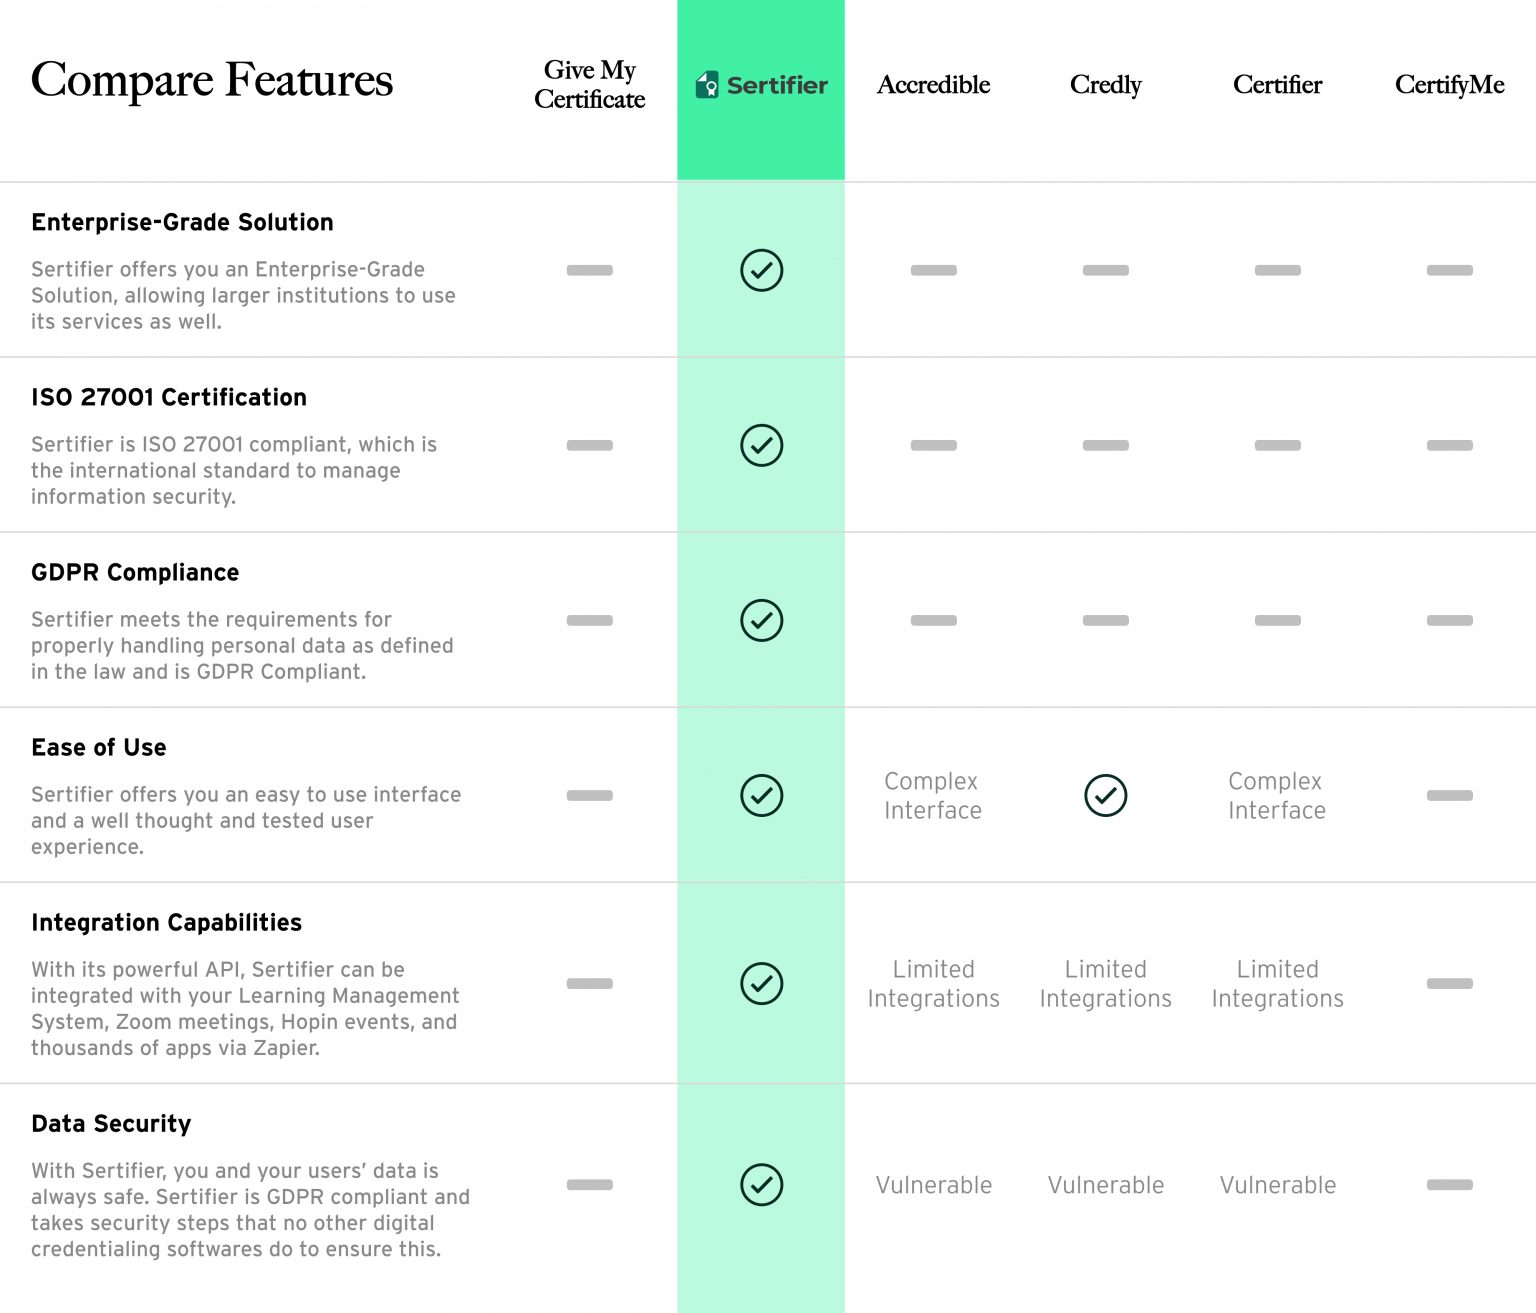Image resolution: width=1536 pixels, height=1313 pixels.
Task: Expand the Integration Capabilities row
Action: click(x=167, y=922)
